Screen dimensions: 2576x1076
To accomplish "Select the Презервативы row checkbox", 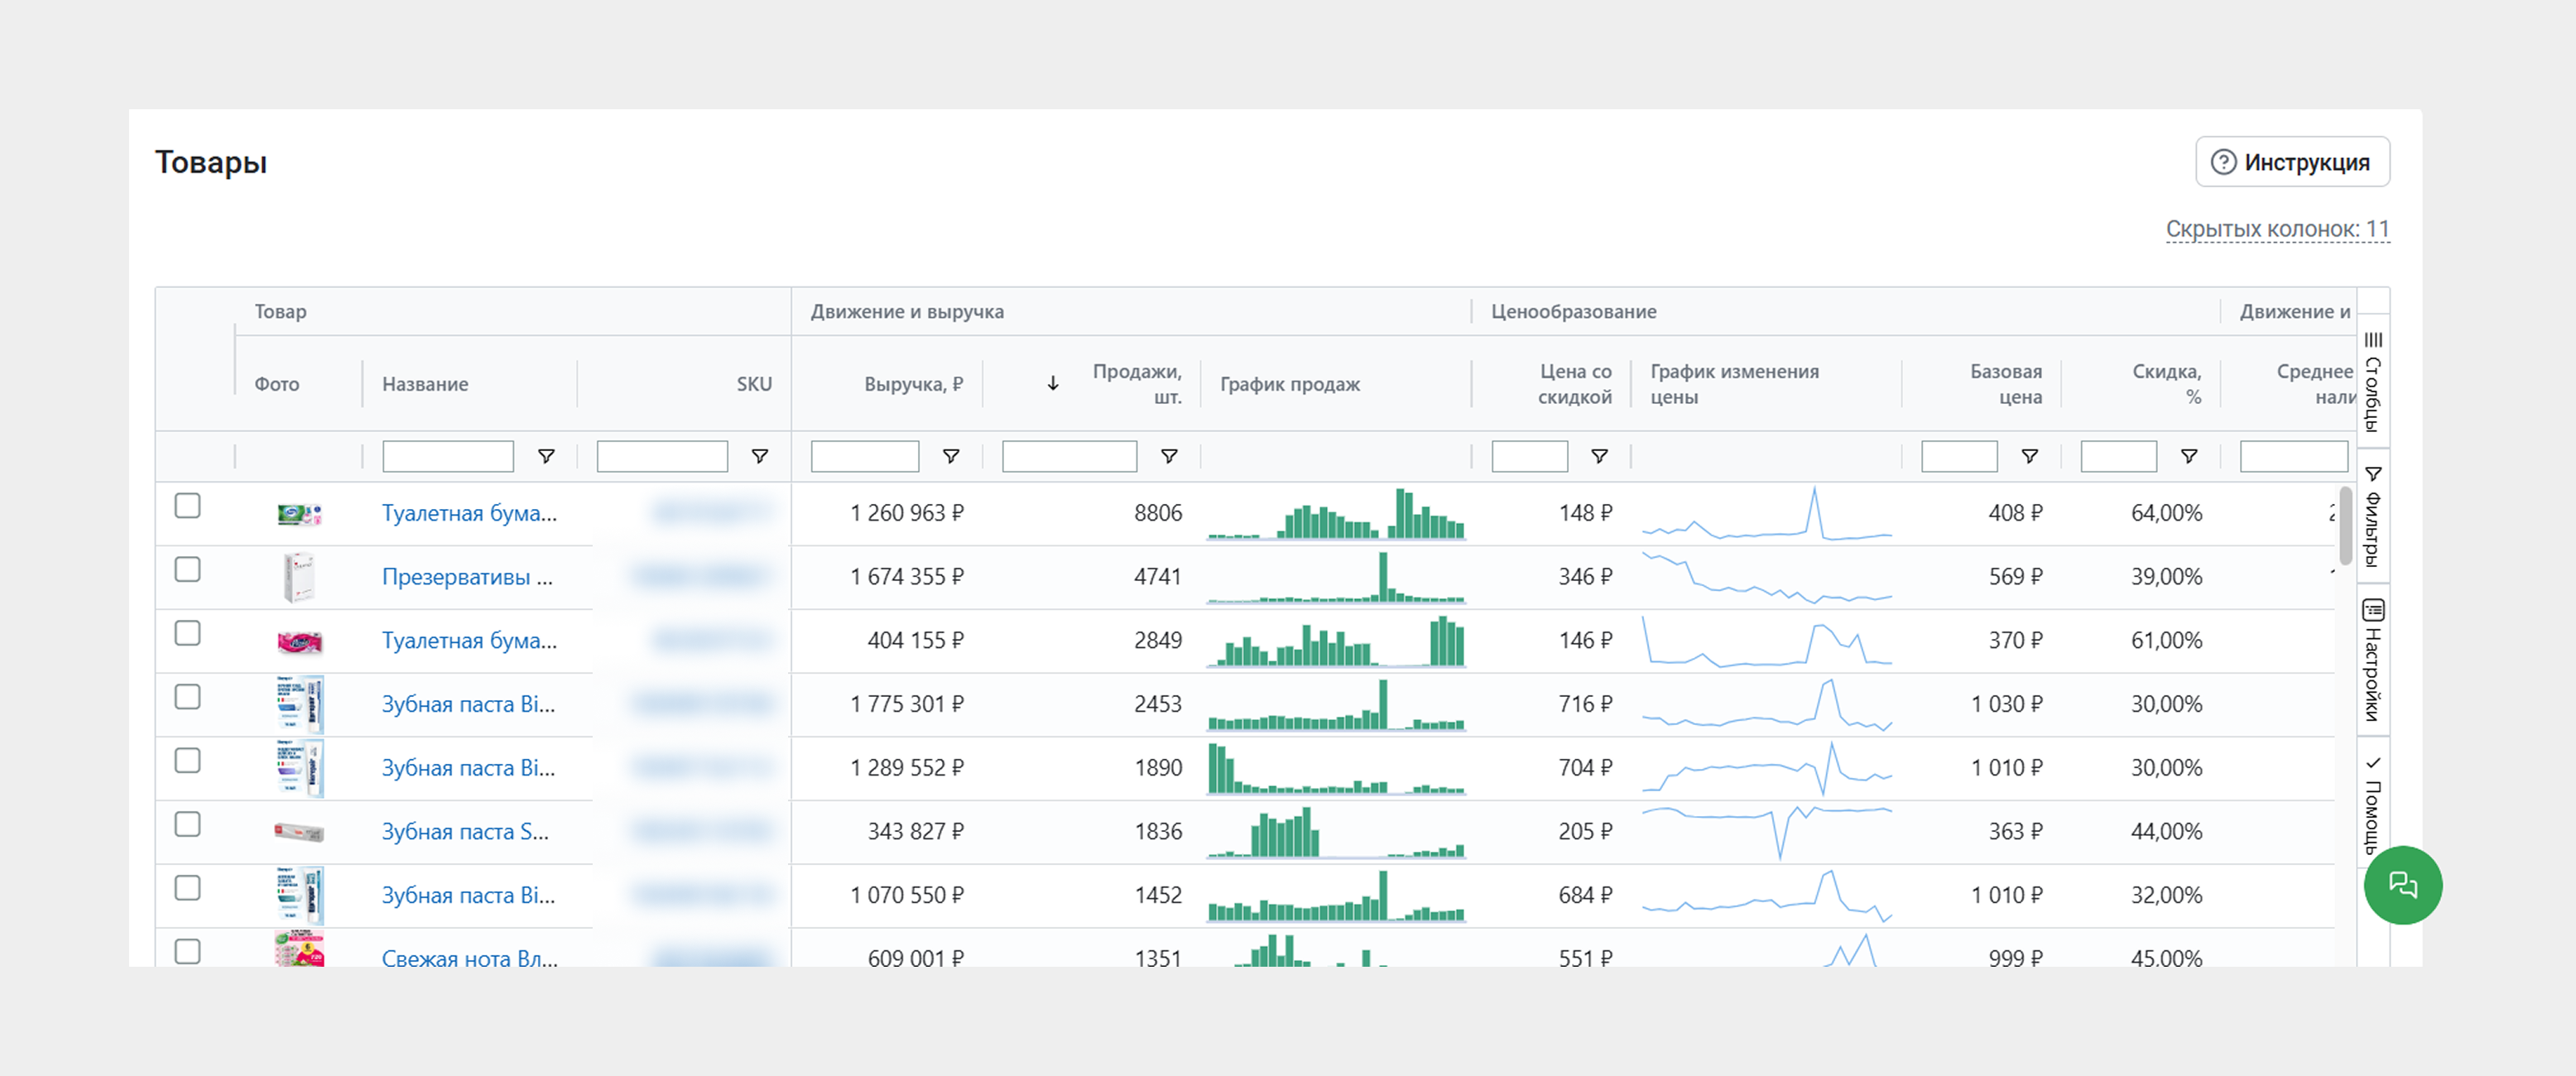I will tap(187, 570).
